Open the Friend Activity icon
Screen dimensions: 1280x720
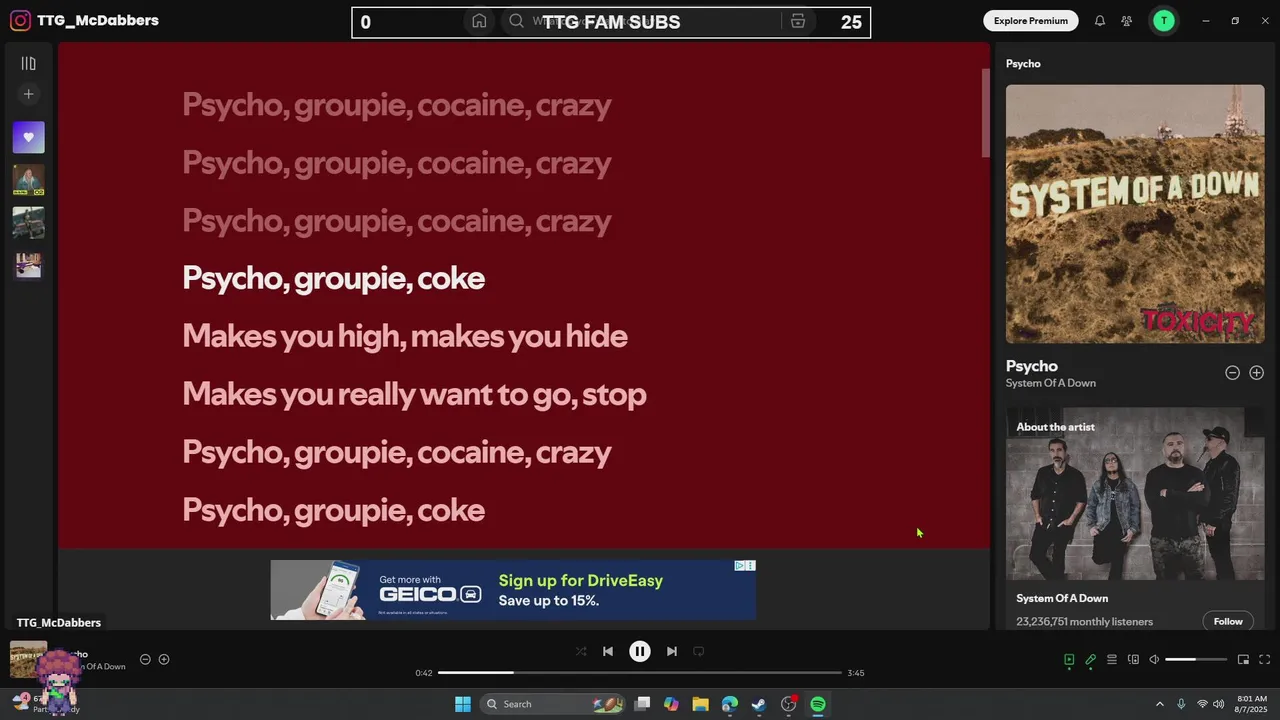tap(1127, 21)
